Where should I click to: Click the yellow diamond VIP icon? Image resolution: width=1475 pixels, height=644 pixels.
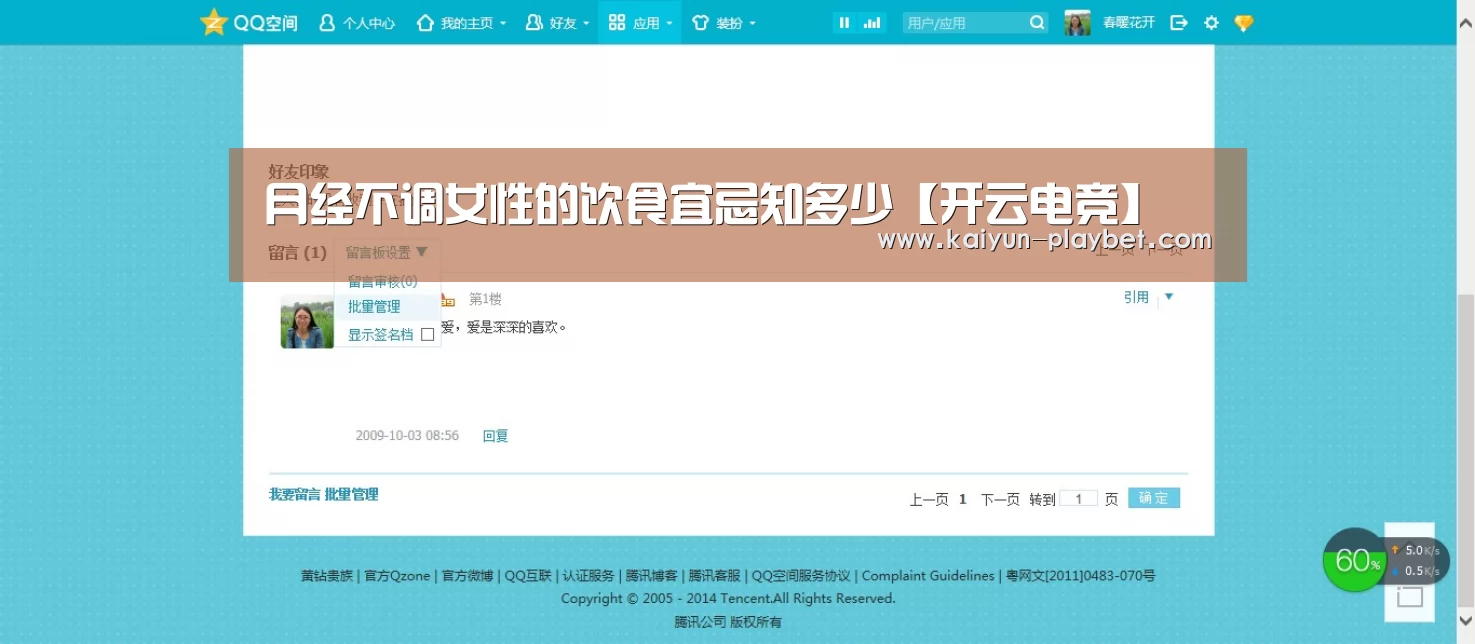tap(1243, 22)
